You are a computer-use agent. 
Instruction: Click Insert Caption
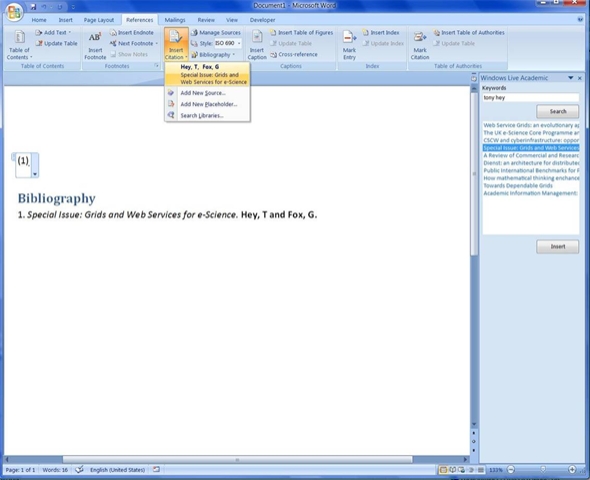coord(257,45)
